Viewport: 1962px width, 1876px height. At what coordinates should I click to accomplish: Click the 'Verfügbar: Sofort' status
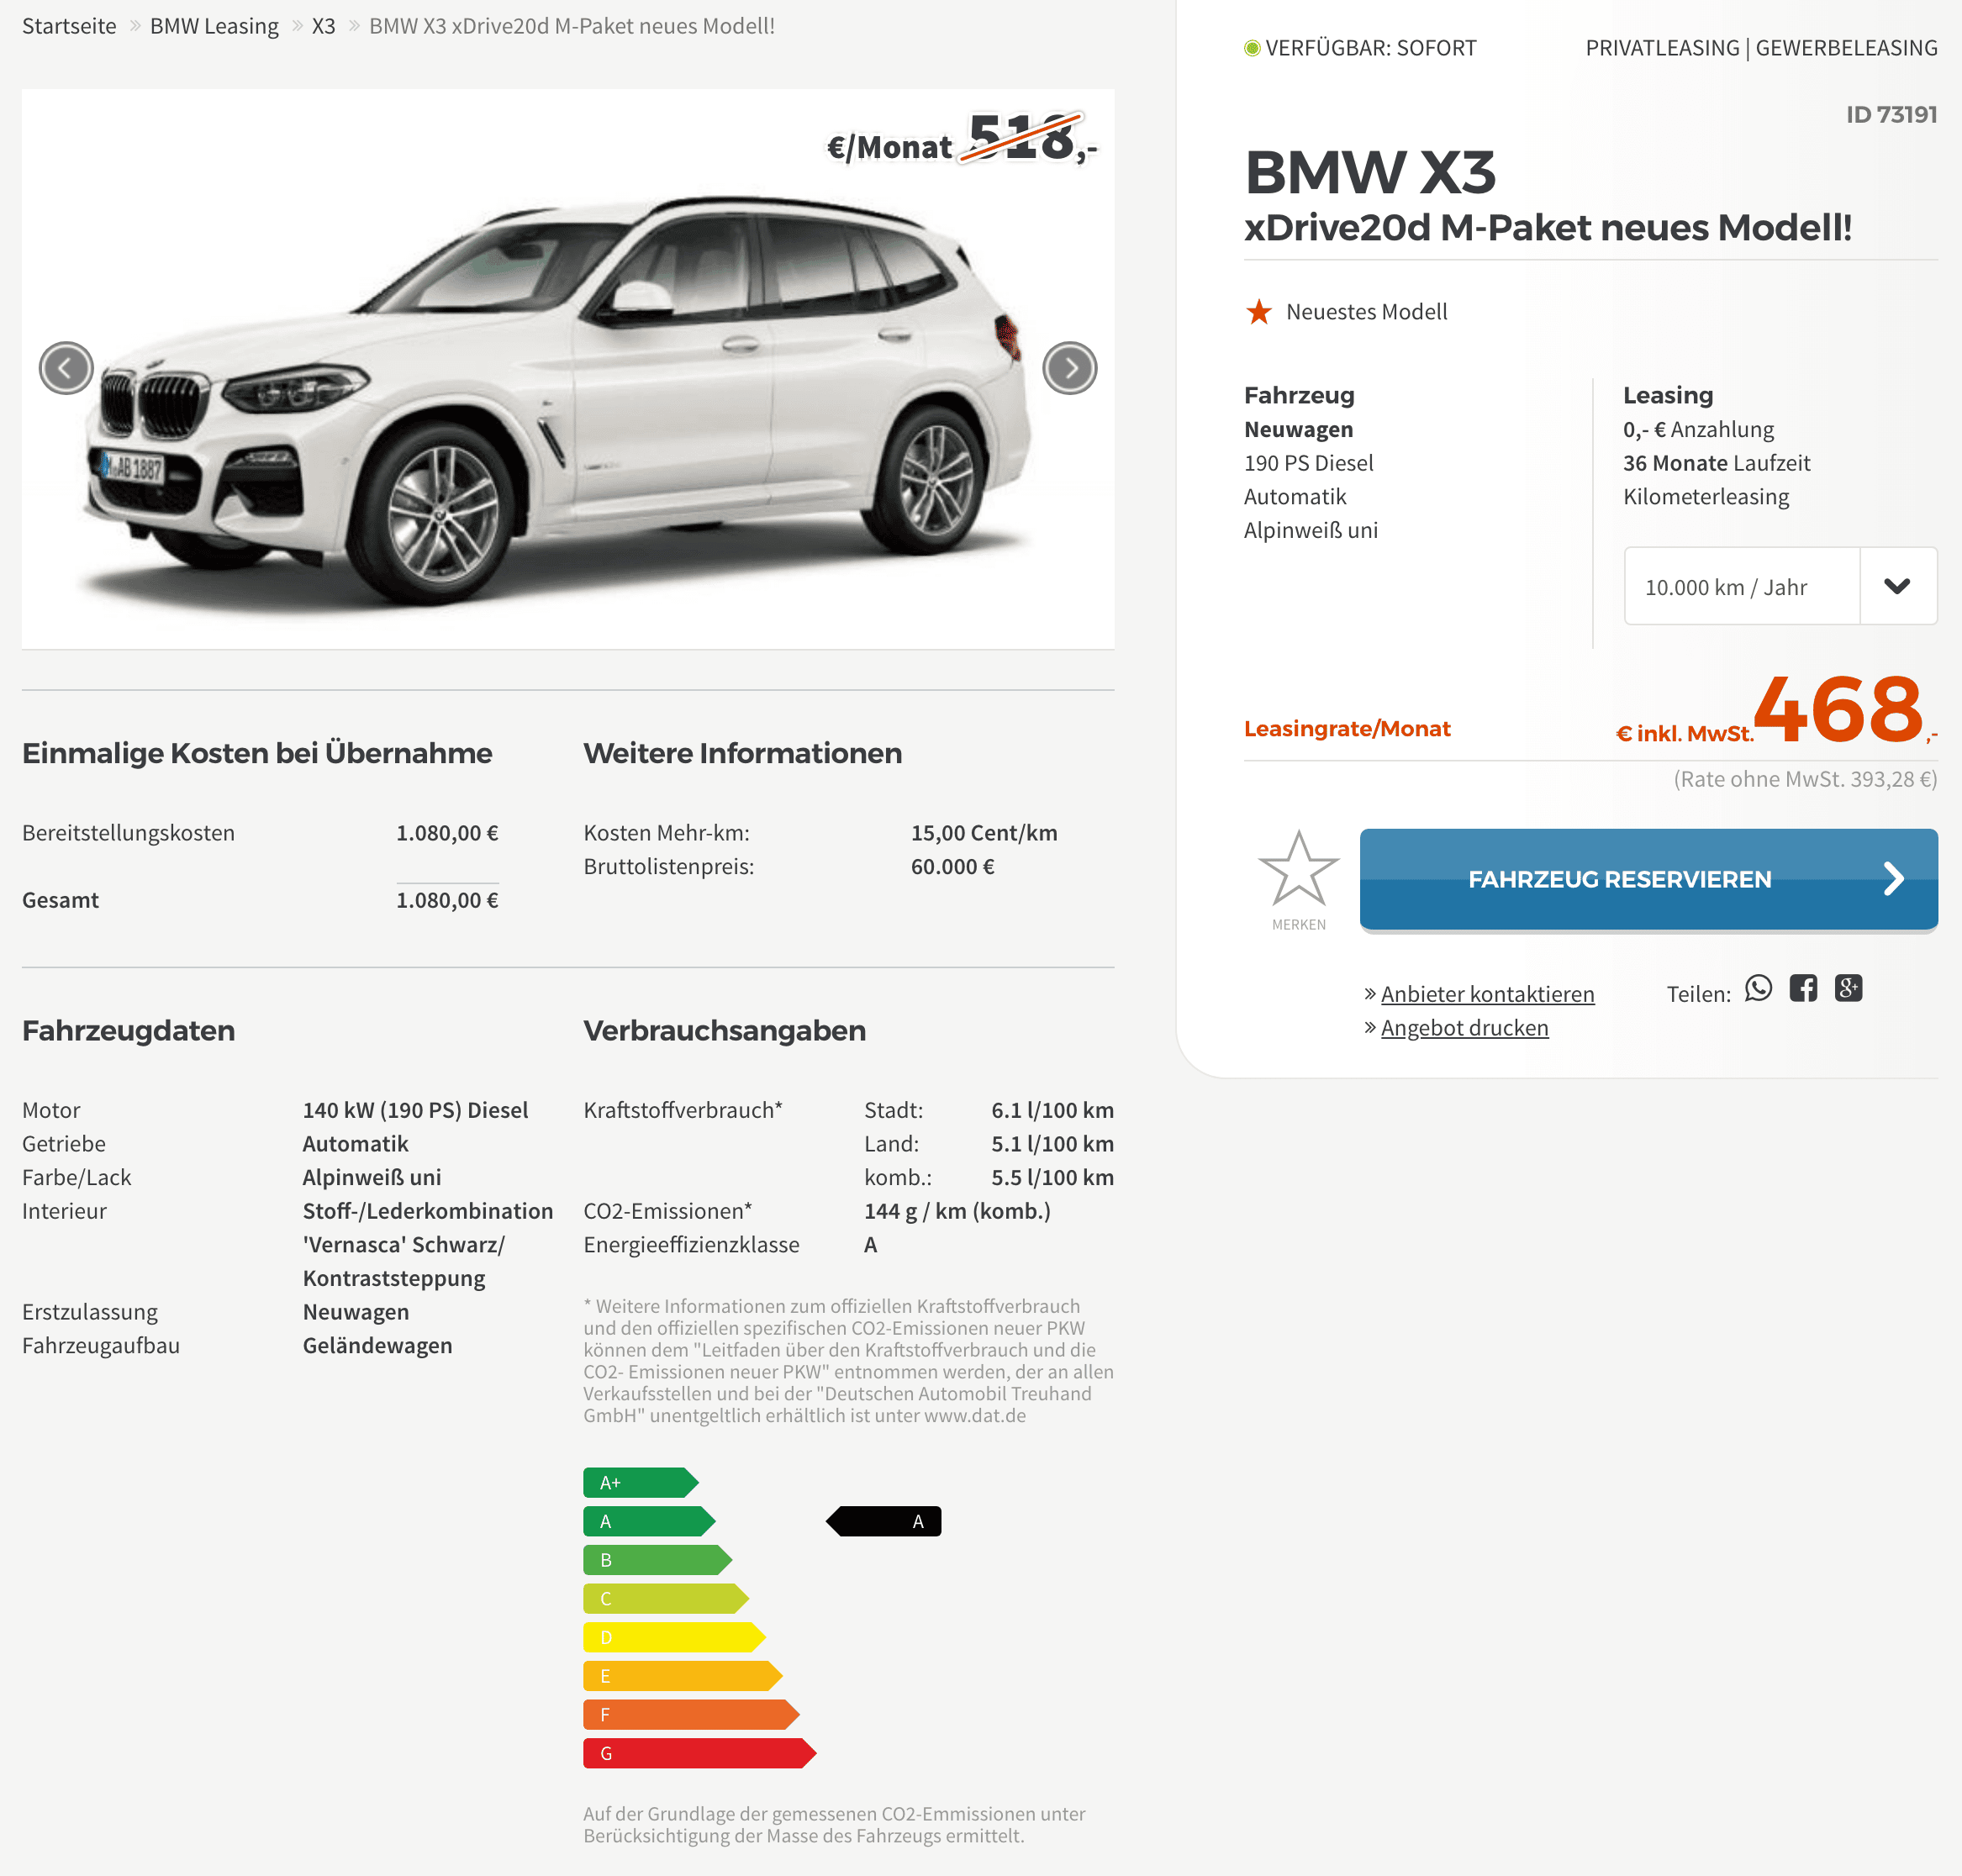tap(1360, 48)
